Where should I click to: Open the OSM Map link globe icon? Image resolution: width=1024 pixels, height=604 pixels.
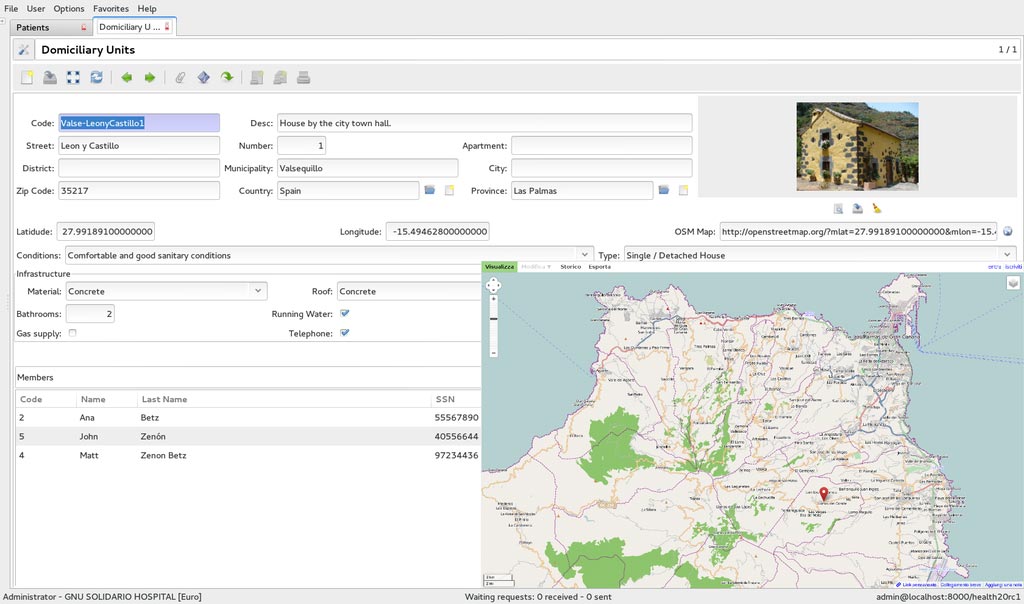1008,231
